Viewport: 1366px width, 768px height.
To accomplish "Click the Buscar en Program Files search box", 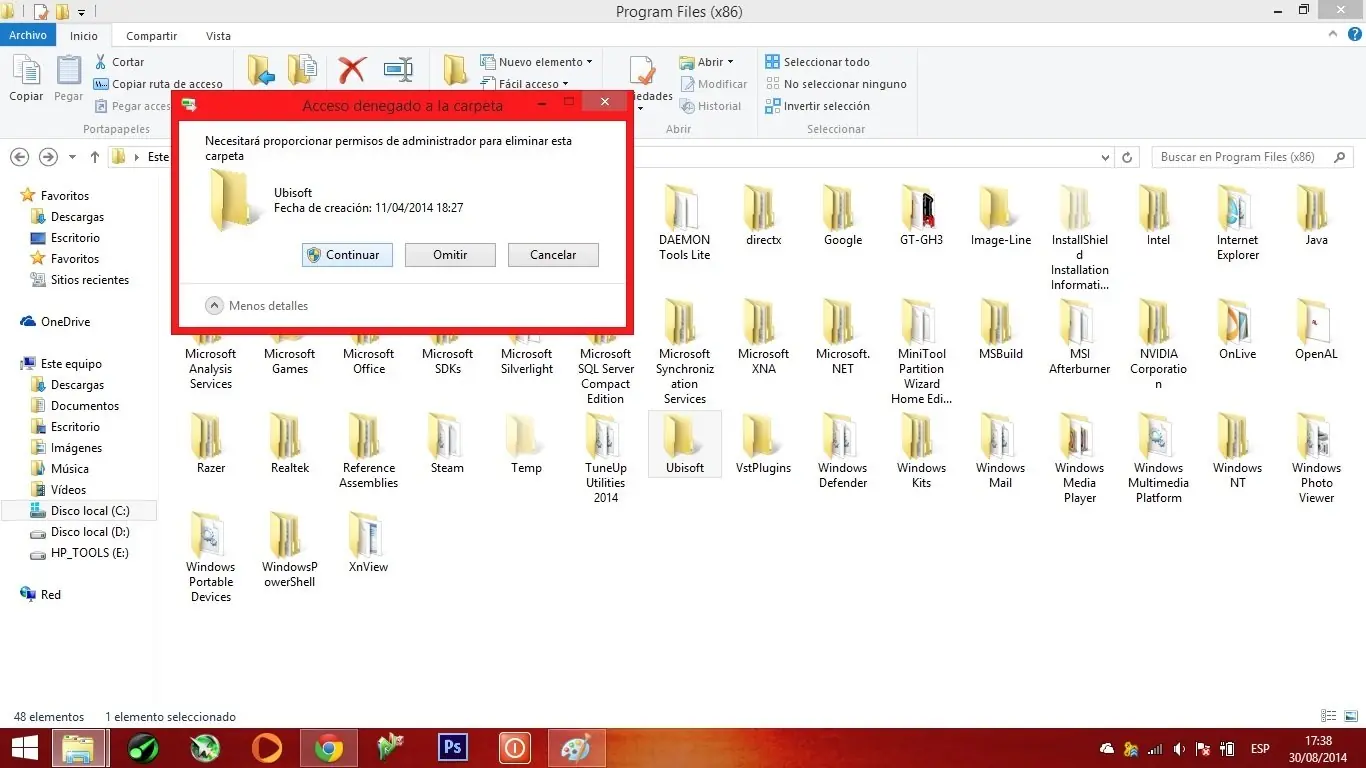I will click(1251, 157).
